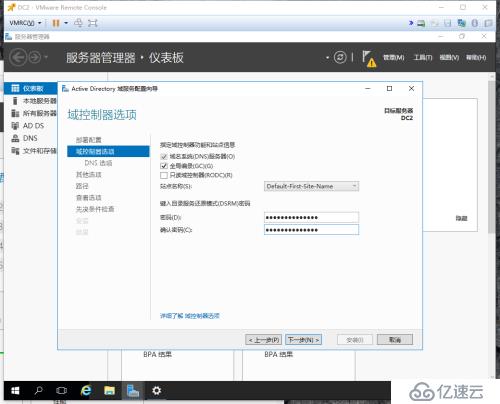This screenshot has height=404, width=500.
Task: Toggle VMRC full screen mode
Action: tap(93, 23)
